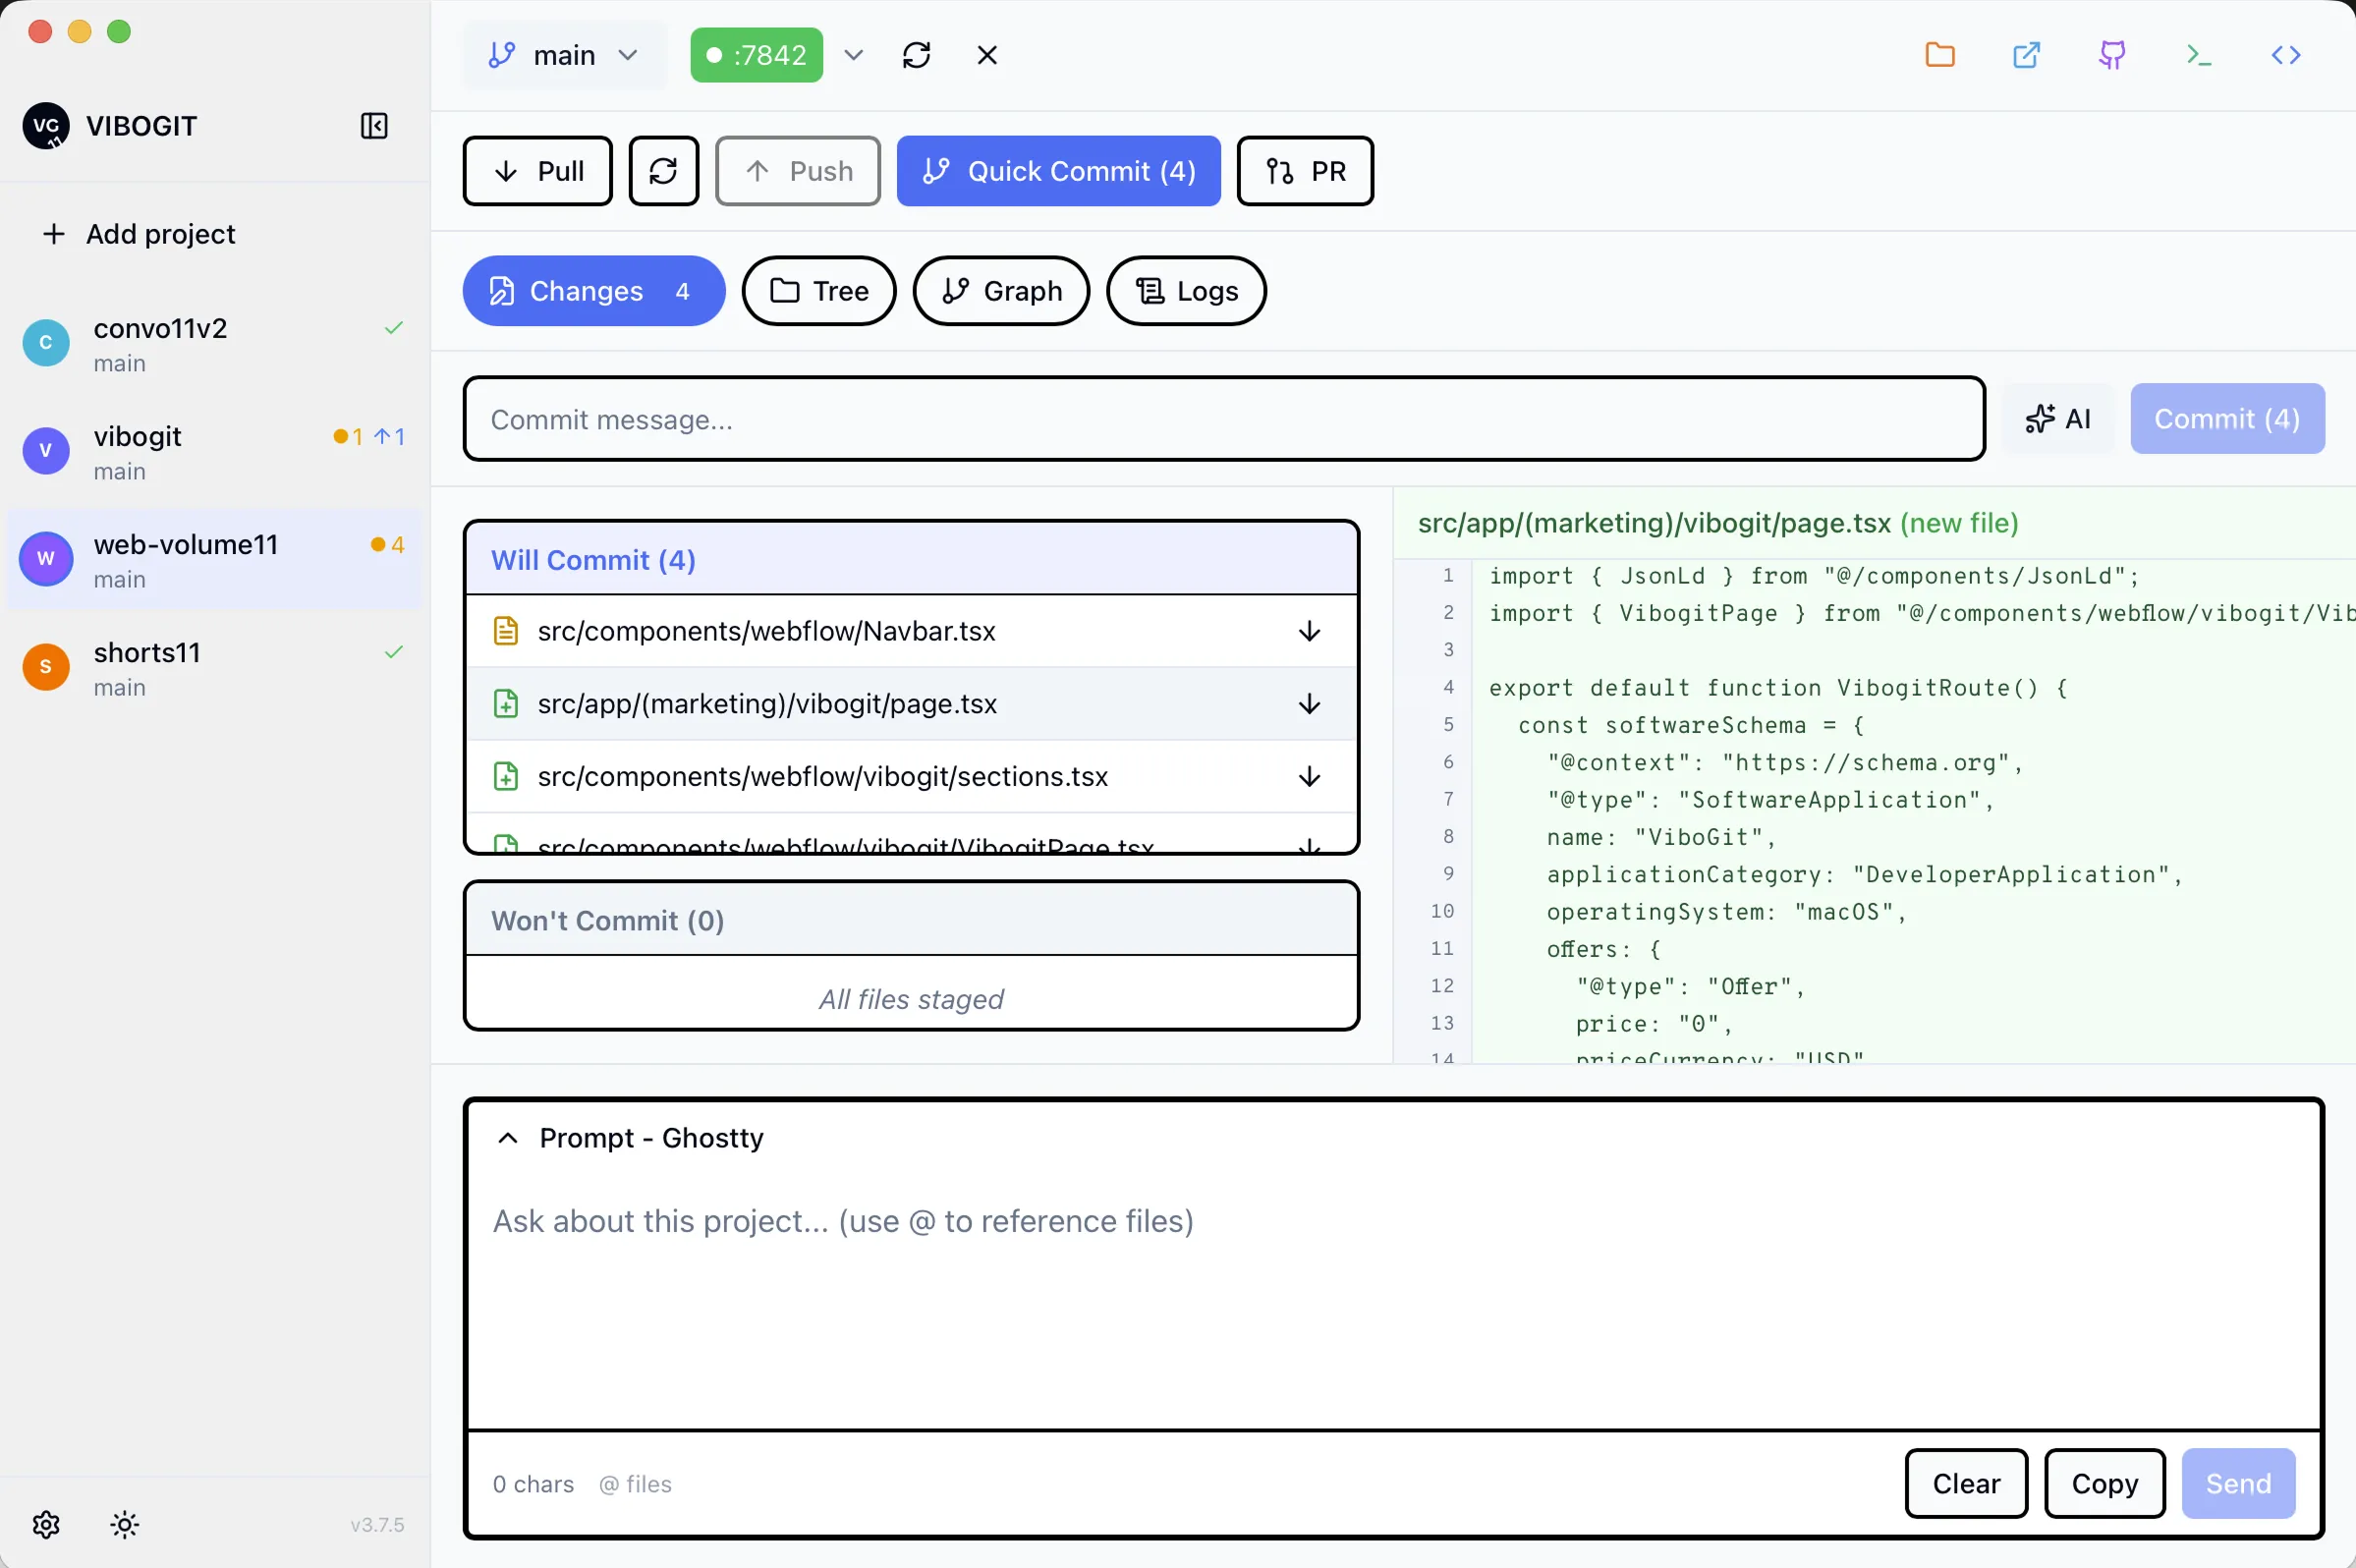Viewport: 2356px width, 1568px height.
Task: Launch the terminal prompt icon
Action: (x=2198, y=55)
